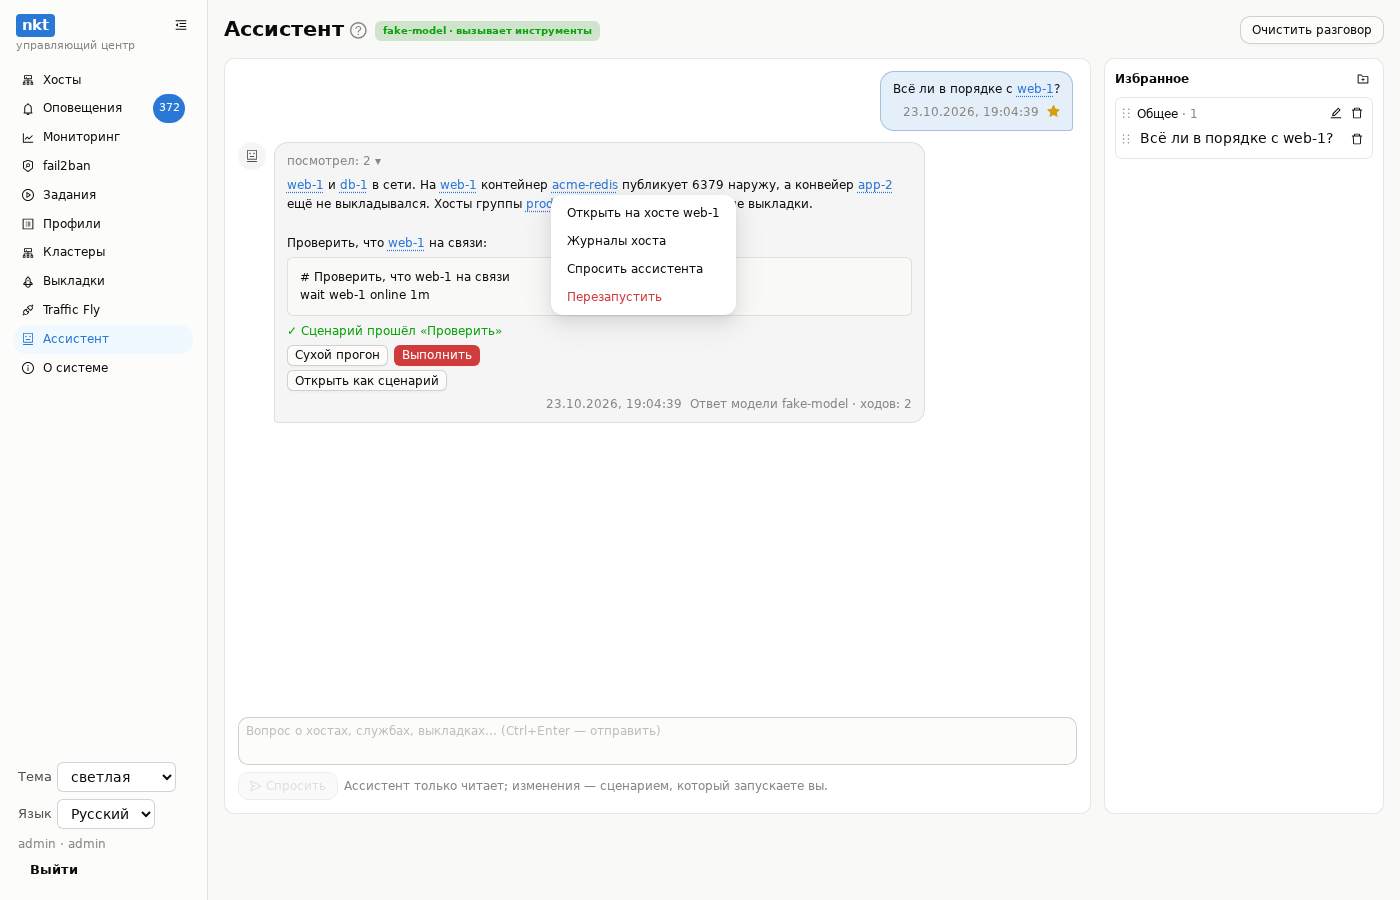Click the web-1 link in user message
This screenshot has width=1400, height=900.
point(1035,89)
